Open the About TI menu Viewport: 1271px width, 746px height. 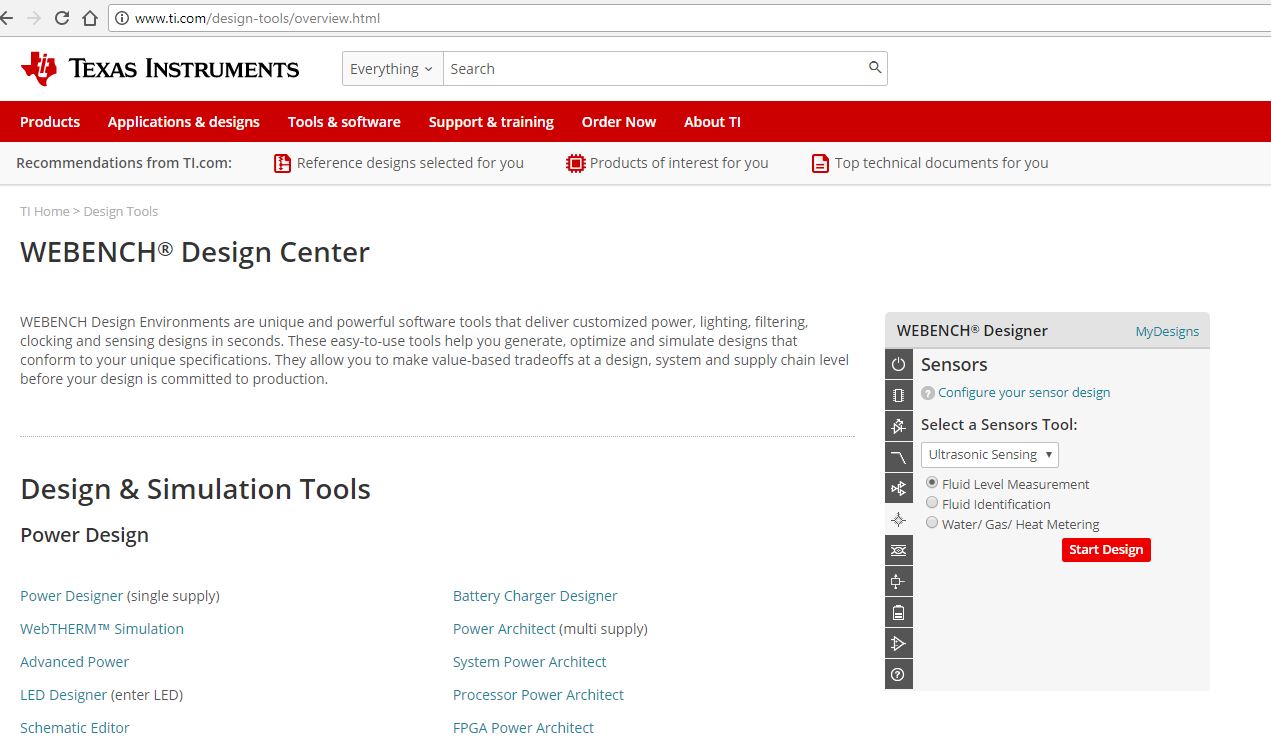coord(712,122)
